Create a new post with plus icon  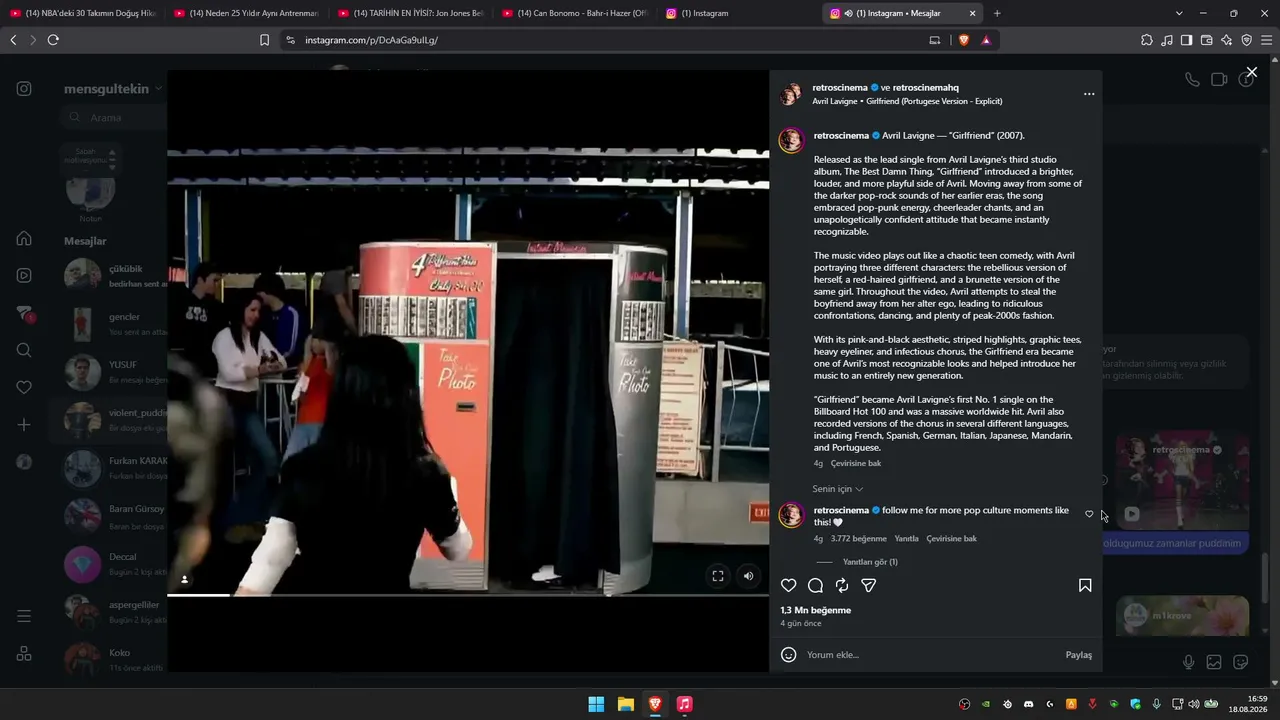[x=24, y=425]
